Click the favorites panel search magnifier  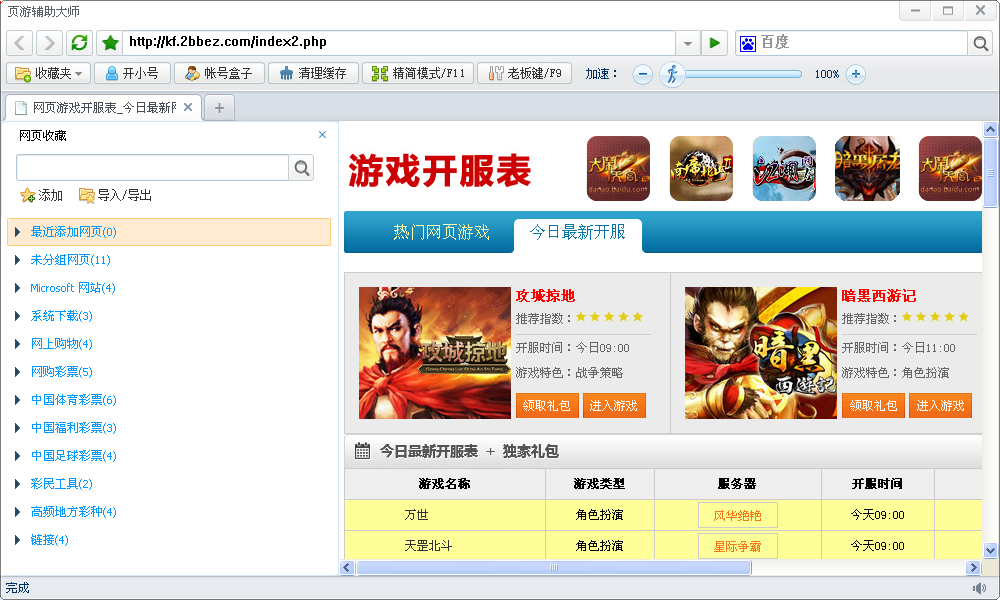pos(302,168)
